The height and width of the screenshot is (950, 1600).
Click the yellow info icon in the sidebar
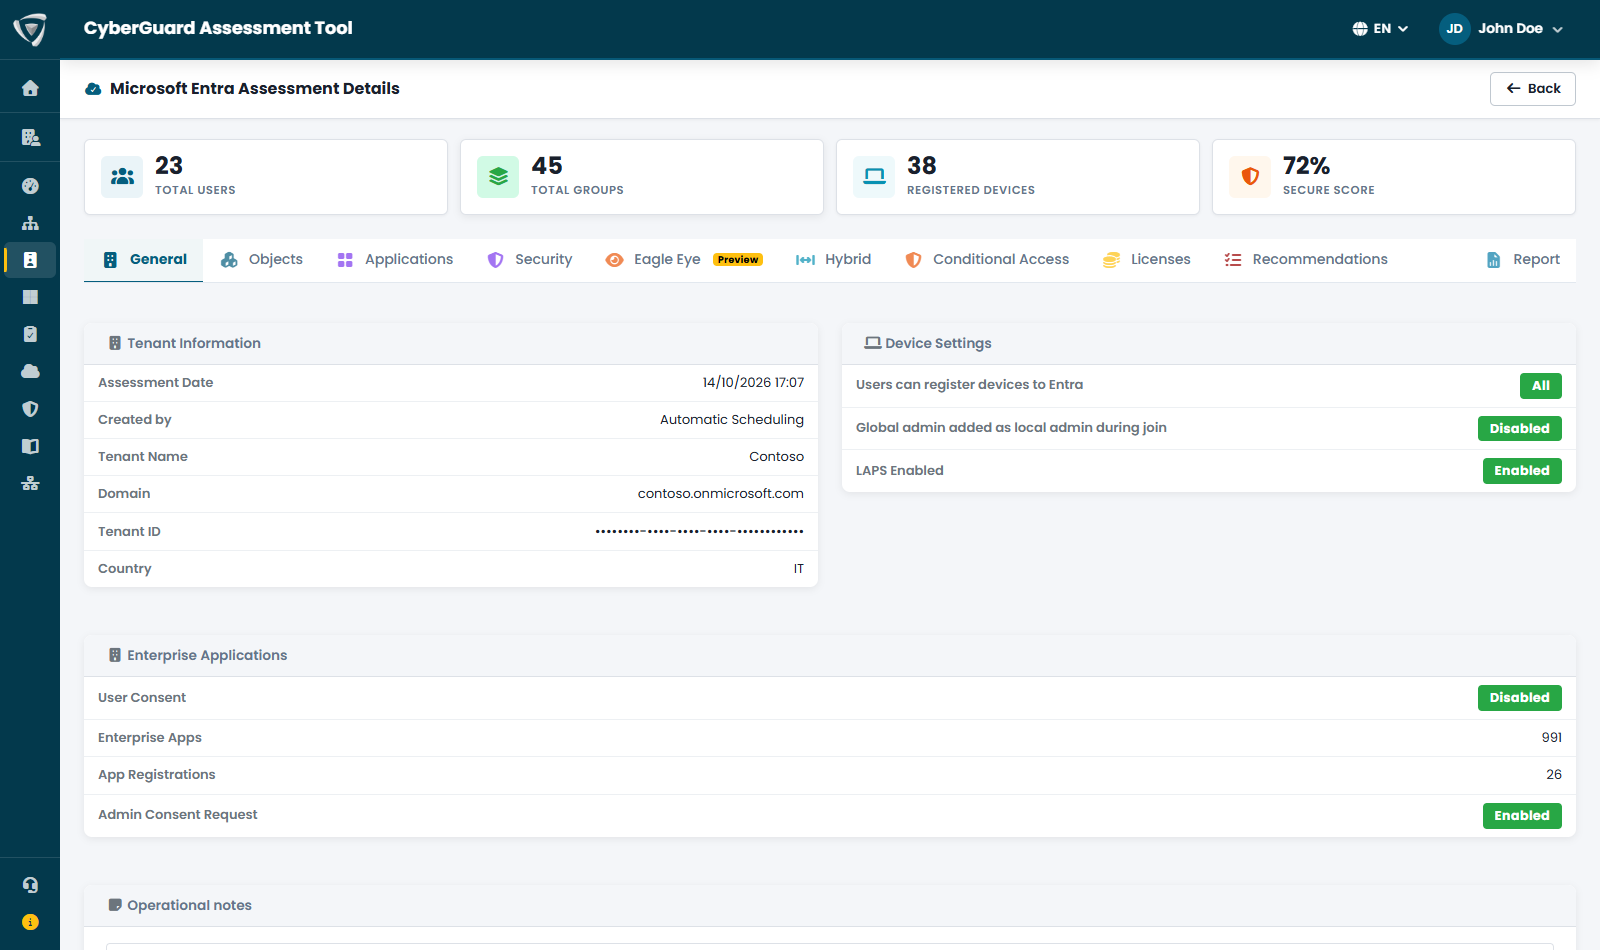click(30, 922)
